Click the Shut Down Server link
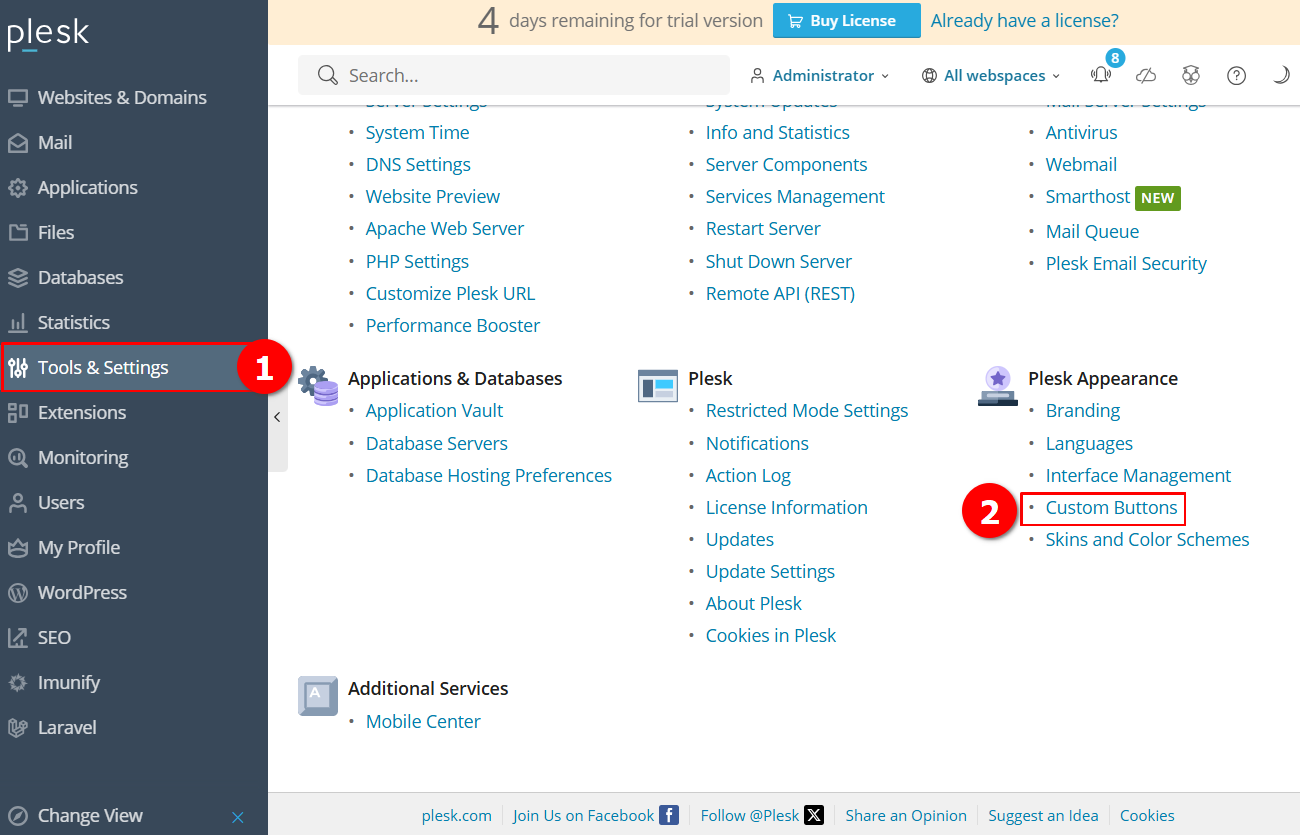This screenshot has width=1300, height=835. (779, 261)
